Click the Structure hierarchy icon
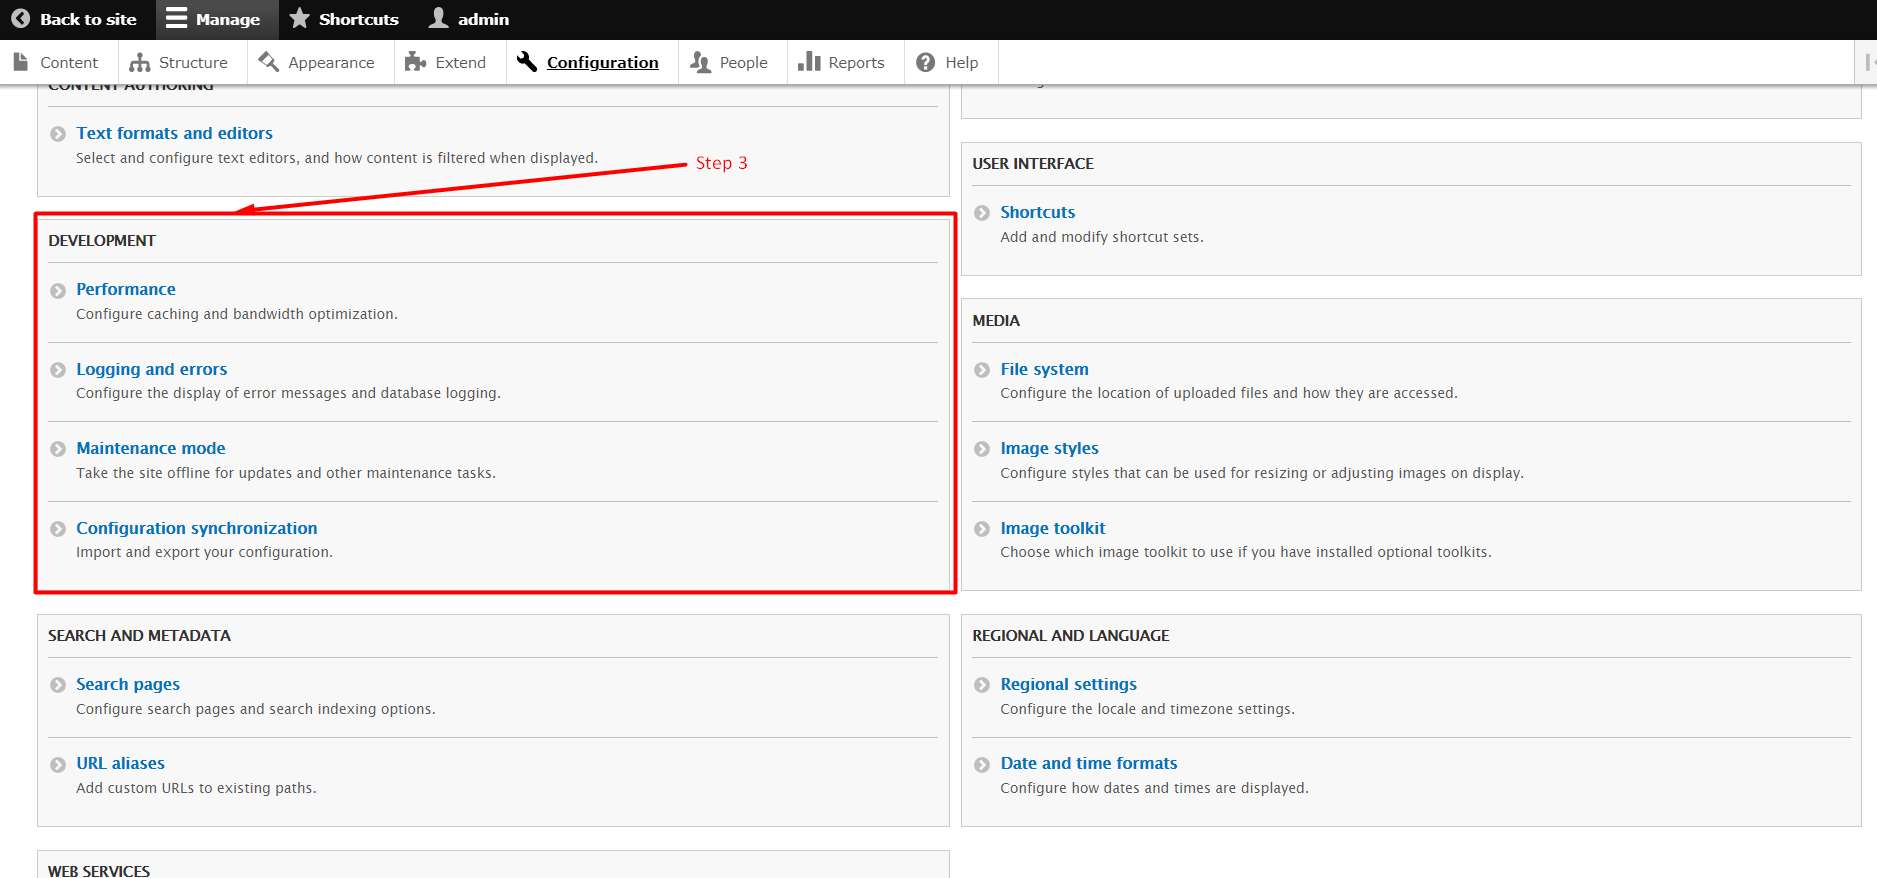This screenshot has height=878, width=1877. [x=140, y=62]
